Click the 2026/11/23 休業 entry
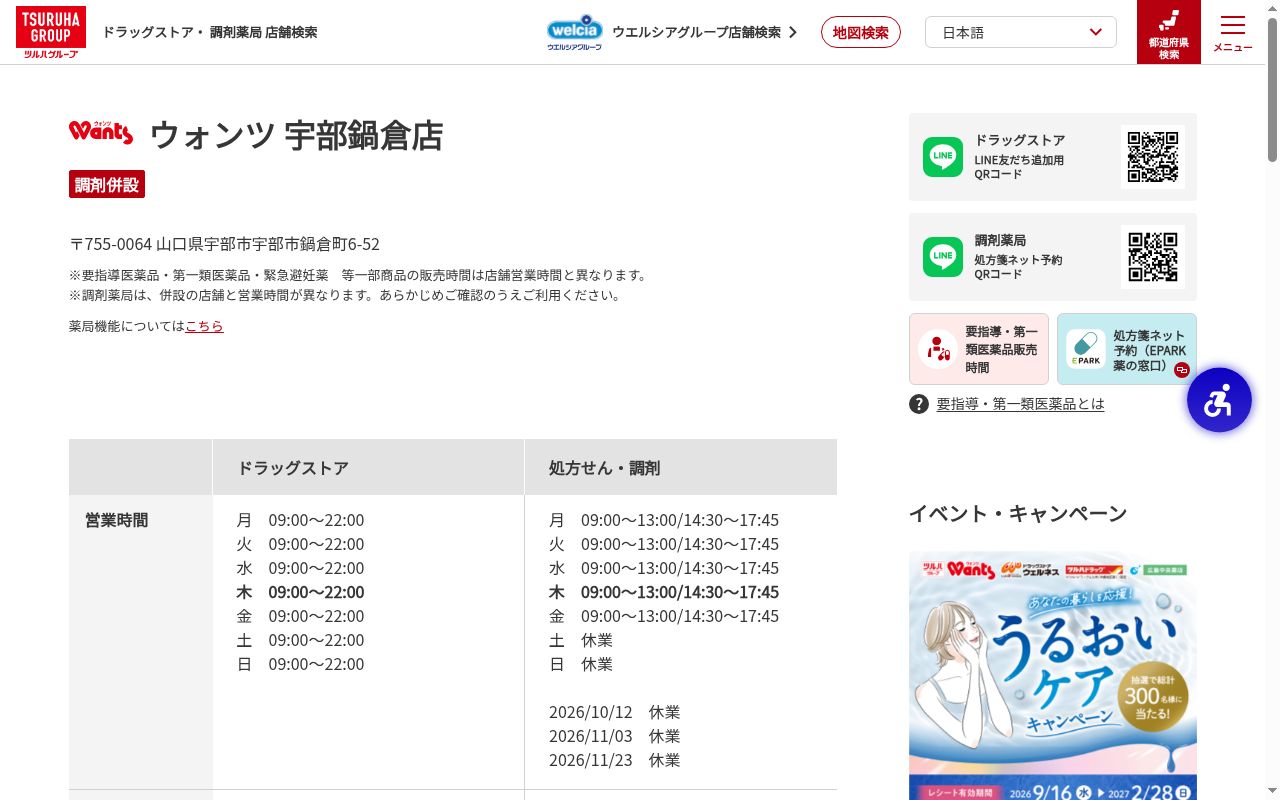Screen dimensions: 1280x800 pos(614,760)
